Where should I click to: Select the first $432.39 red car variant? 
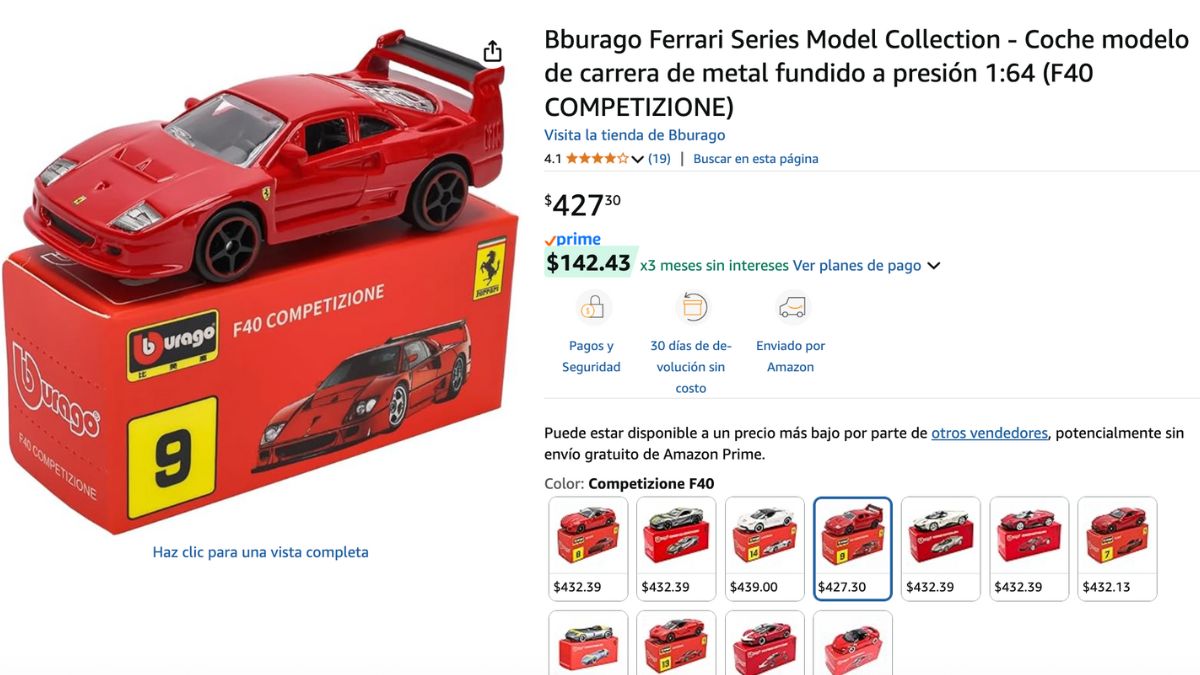pyautogui.click(x=588, y=549)
